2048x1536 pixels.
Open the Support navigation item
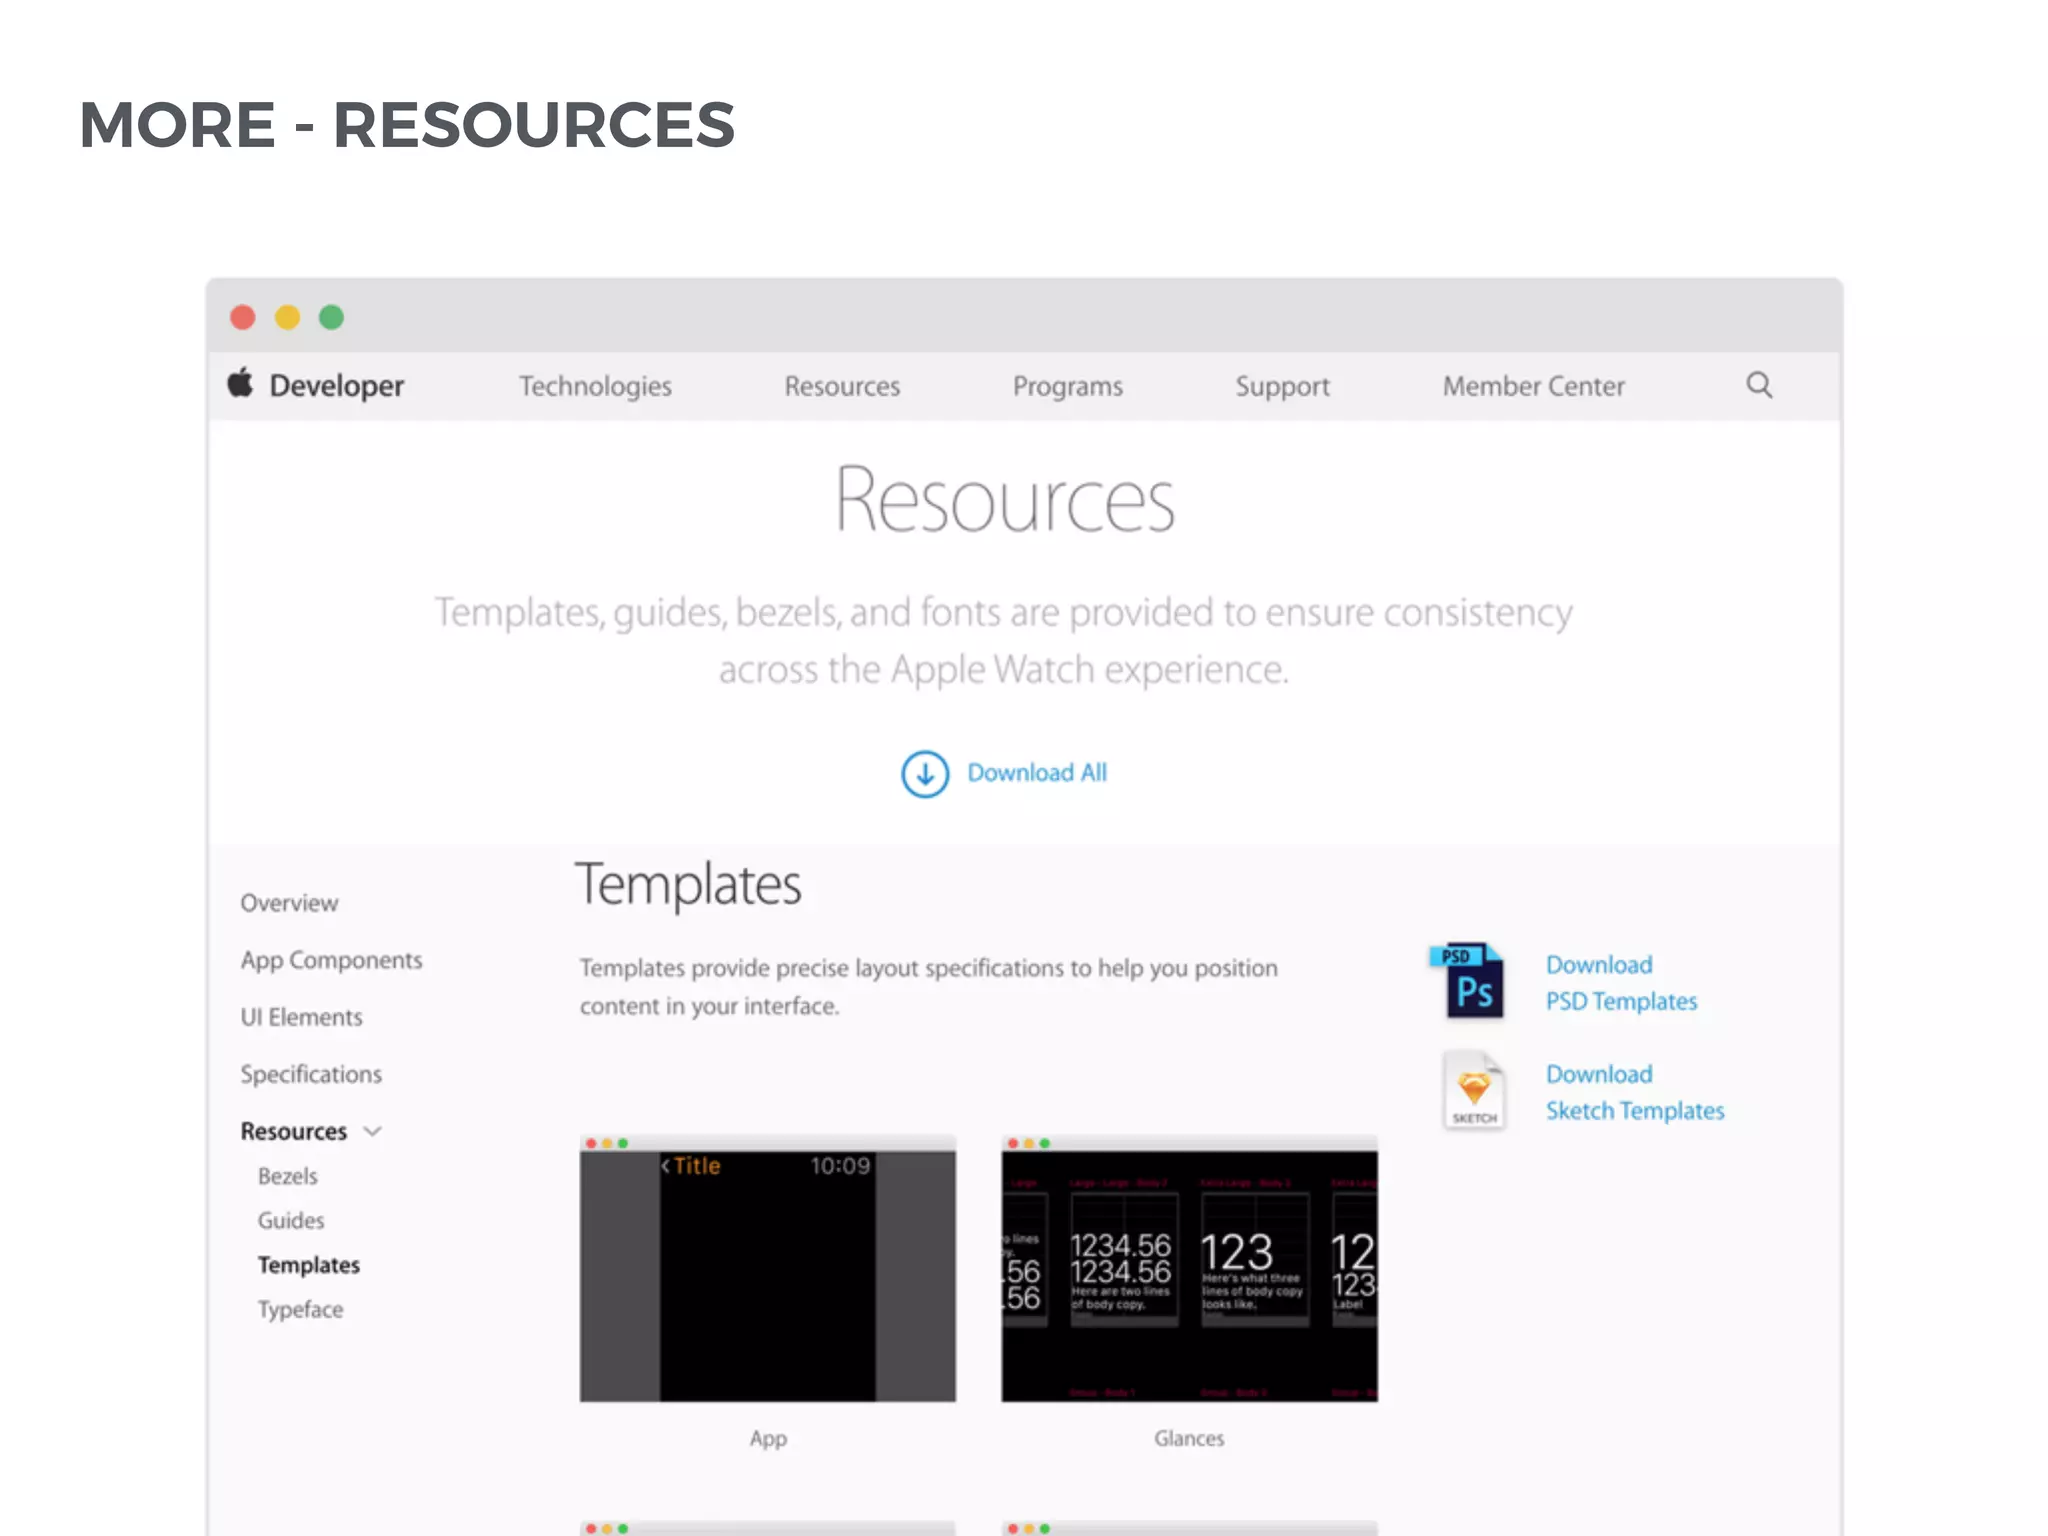click(x=1282, y=387)
